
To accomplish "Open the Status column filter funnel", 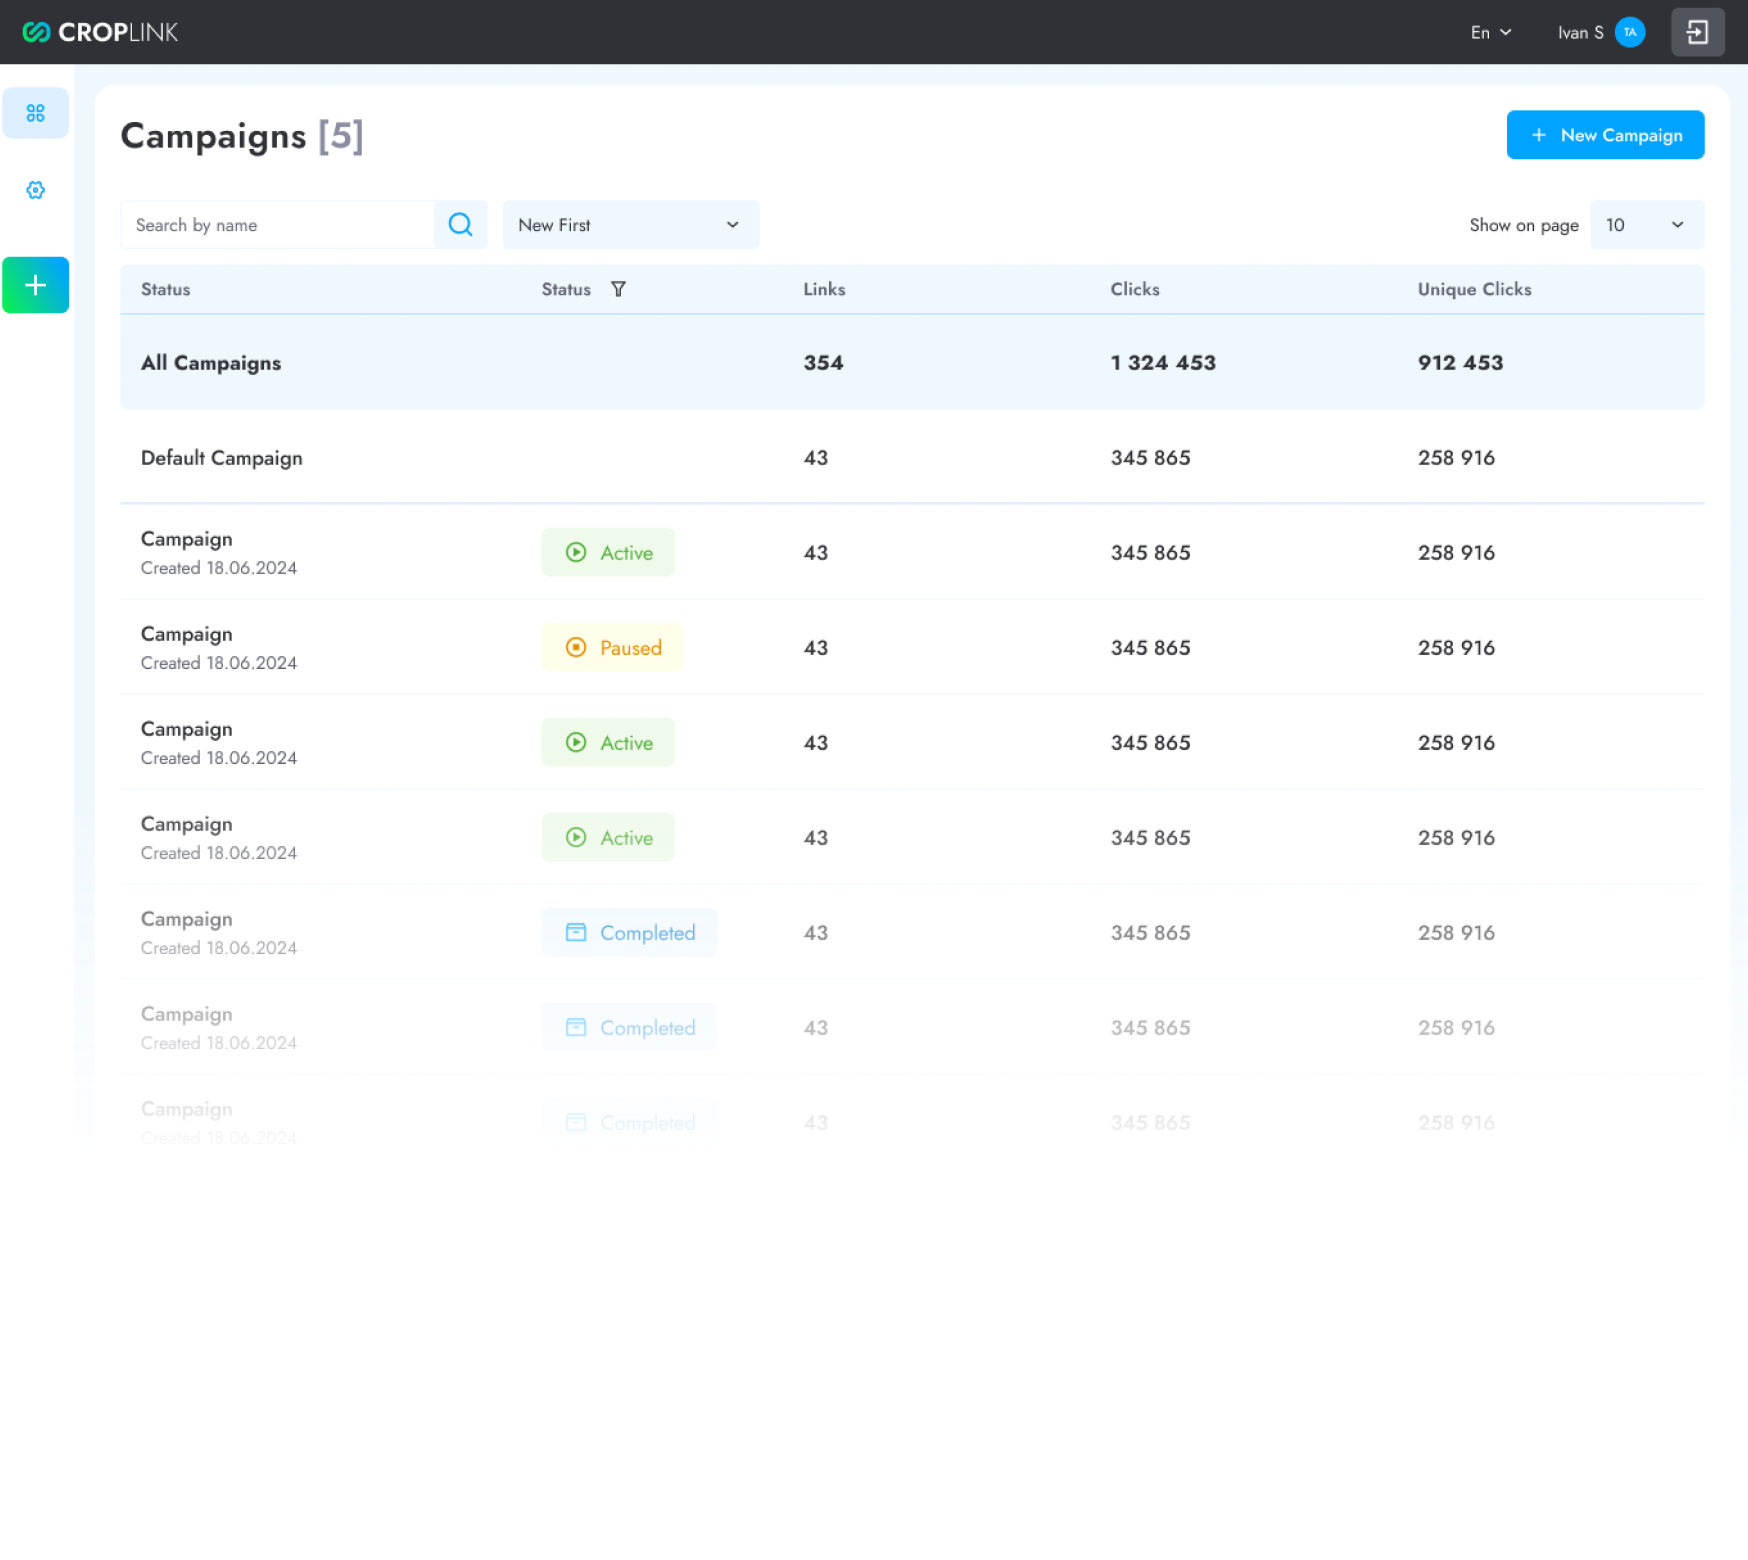I will point(618,289).
